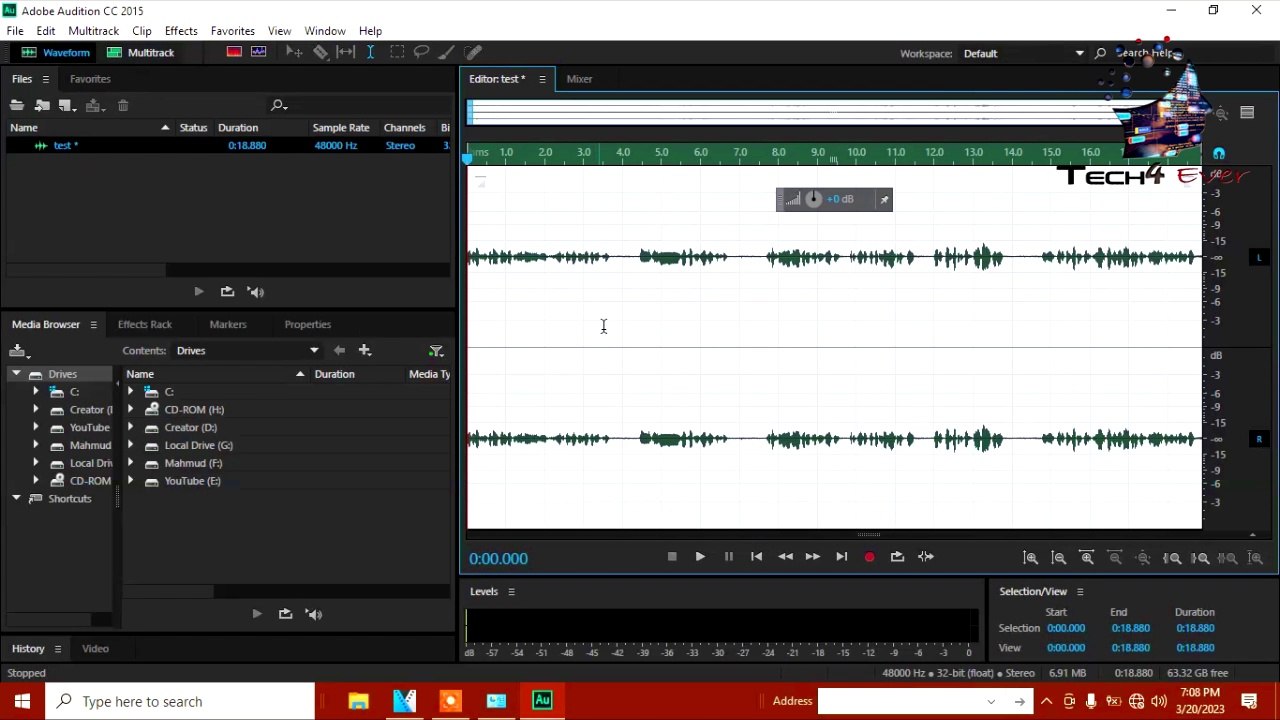Collapse Shortcuts tree node
The height and width of the screenshot is (720, 1280).
pyautogui.click(x=16, y=498)
